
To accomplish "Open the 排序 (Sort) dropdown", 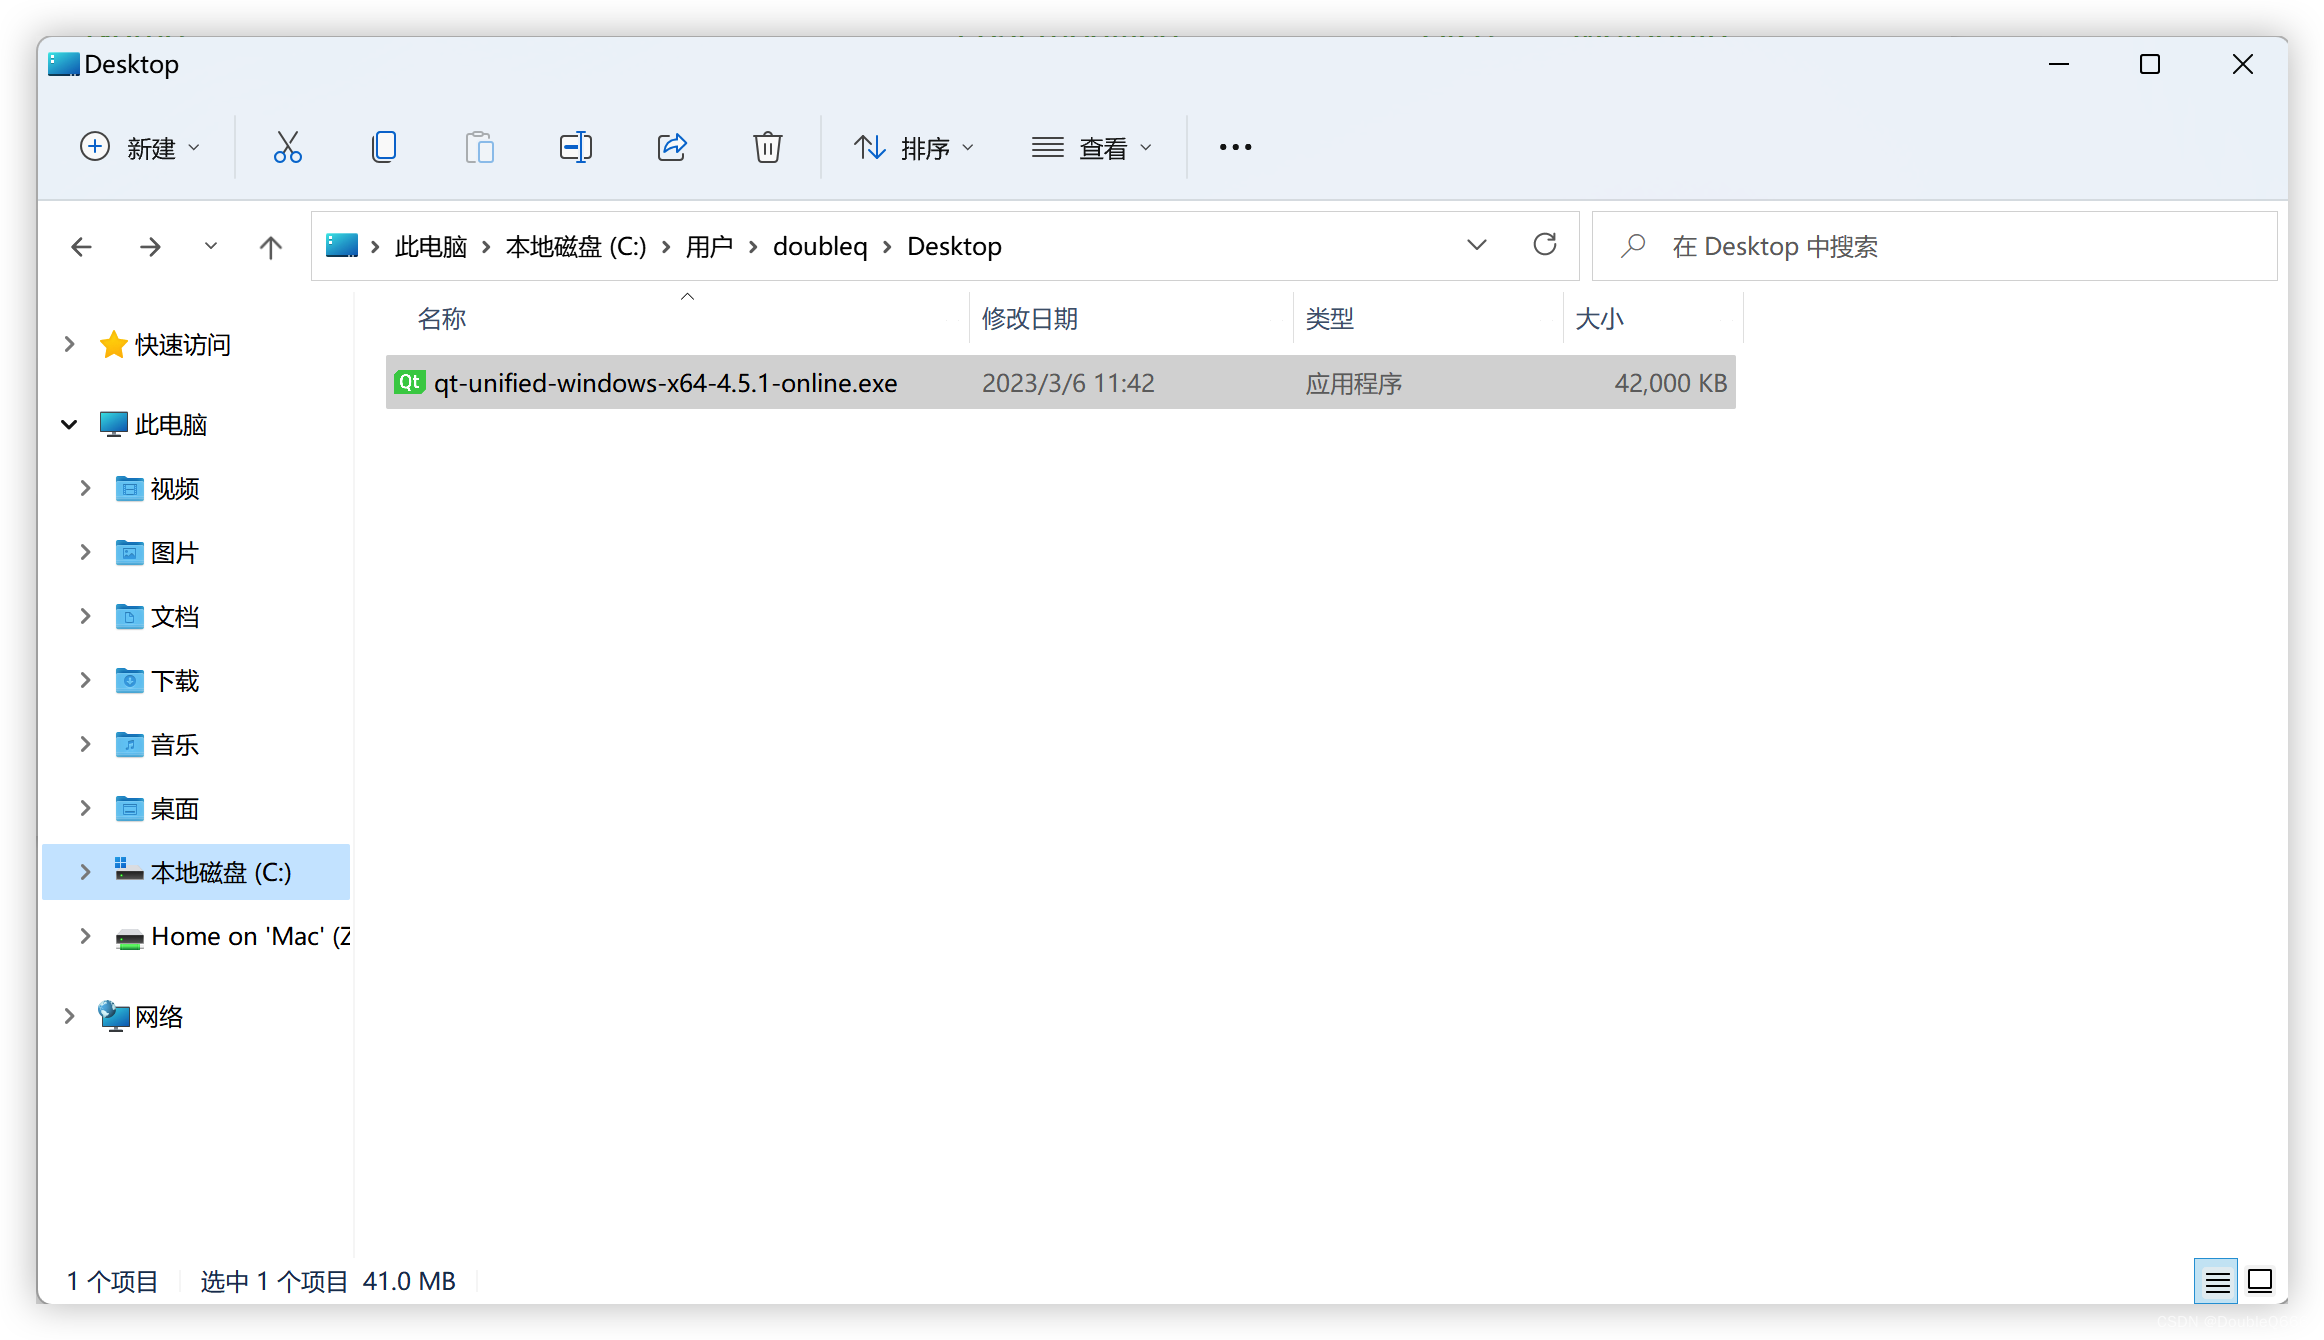I will [x=913, y=147].
